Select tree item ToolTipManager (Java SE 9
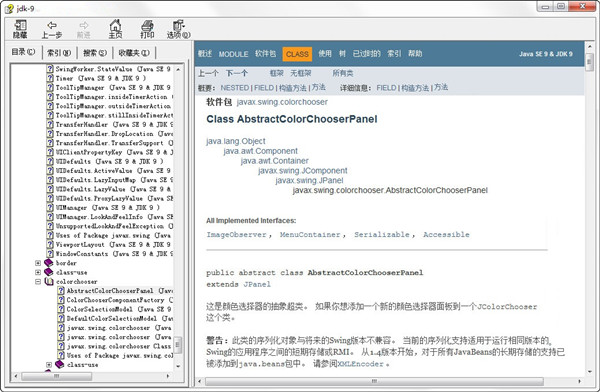 point(113,87)
